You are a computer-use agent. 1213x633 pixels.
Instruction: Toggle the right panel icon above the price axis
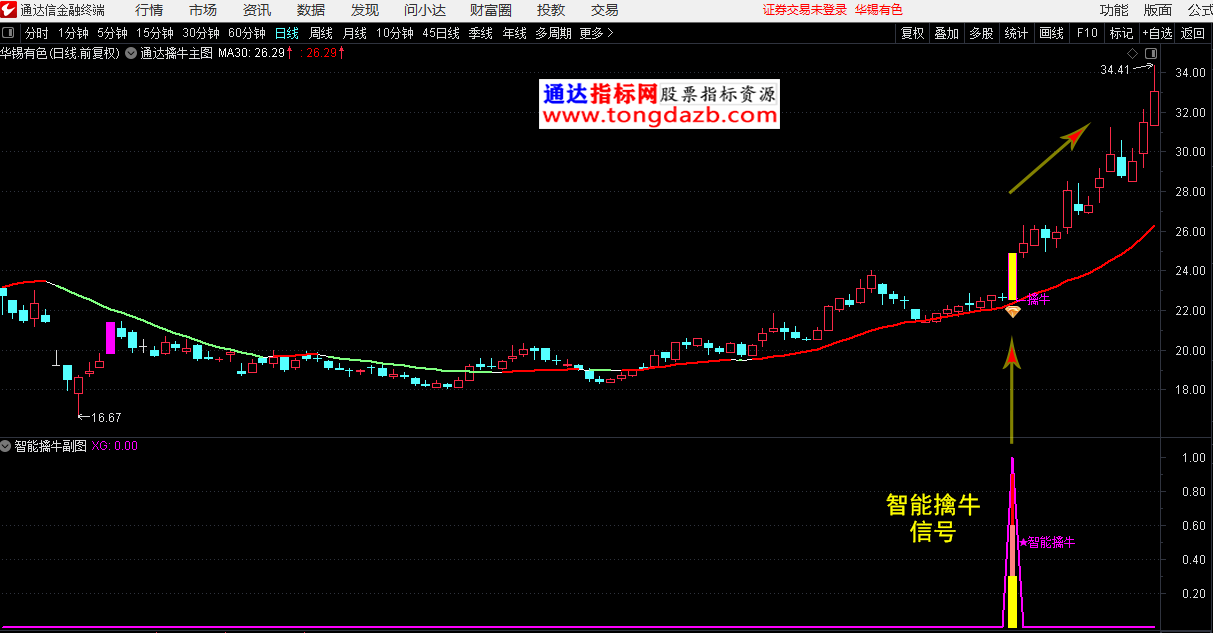[x=1151, y=53]
